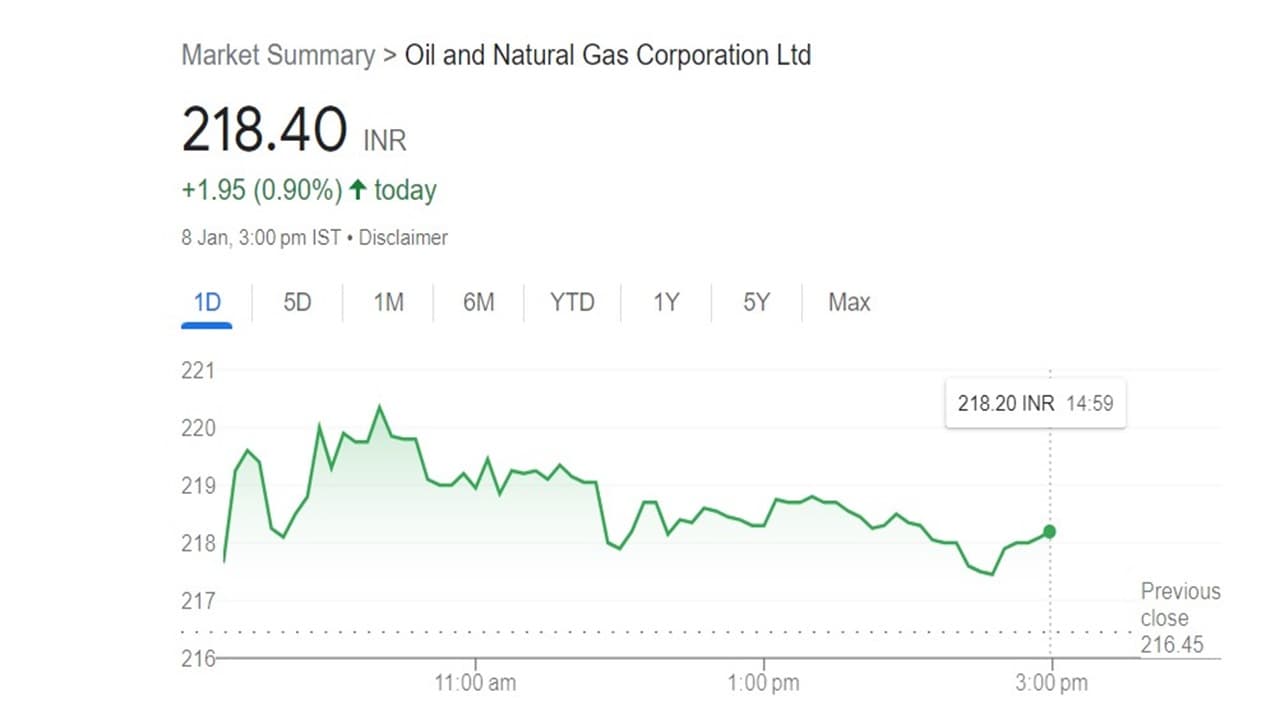Select the 6M time range
Image resolution: width=1280 pixels, height=720 pixels.
(478, 302)
